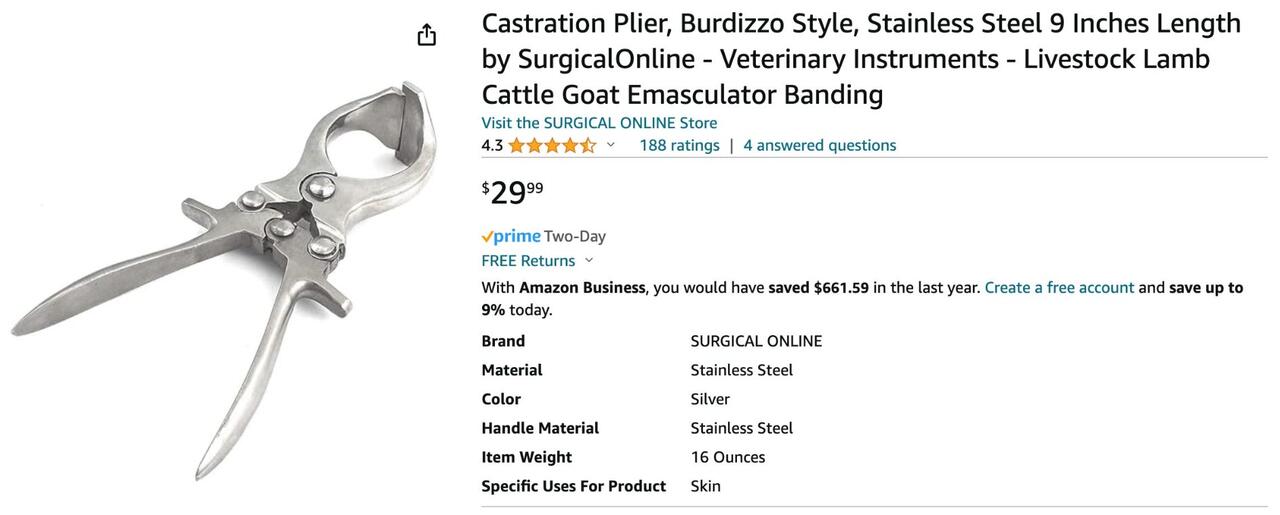Image resolution: width=1280 pixels, height=515 pixels.
Task: Visit the SURGICAL ONLINE Store
Action: pos(599,123)
